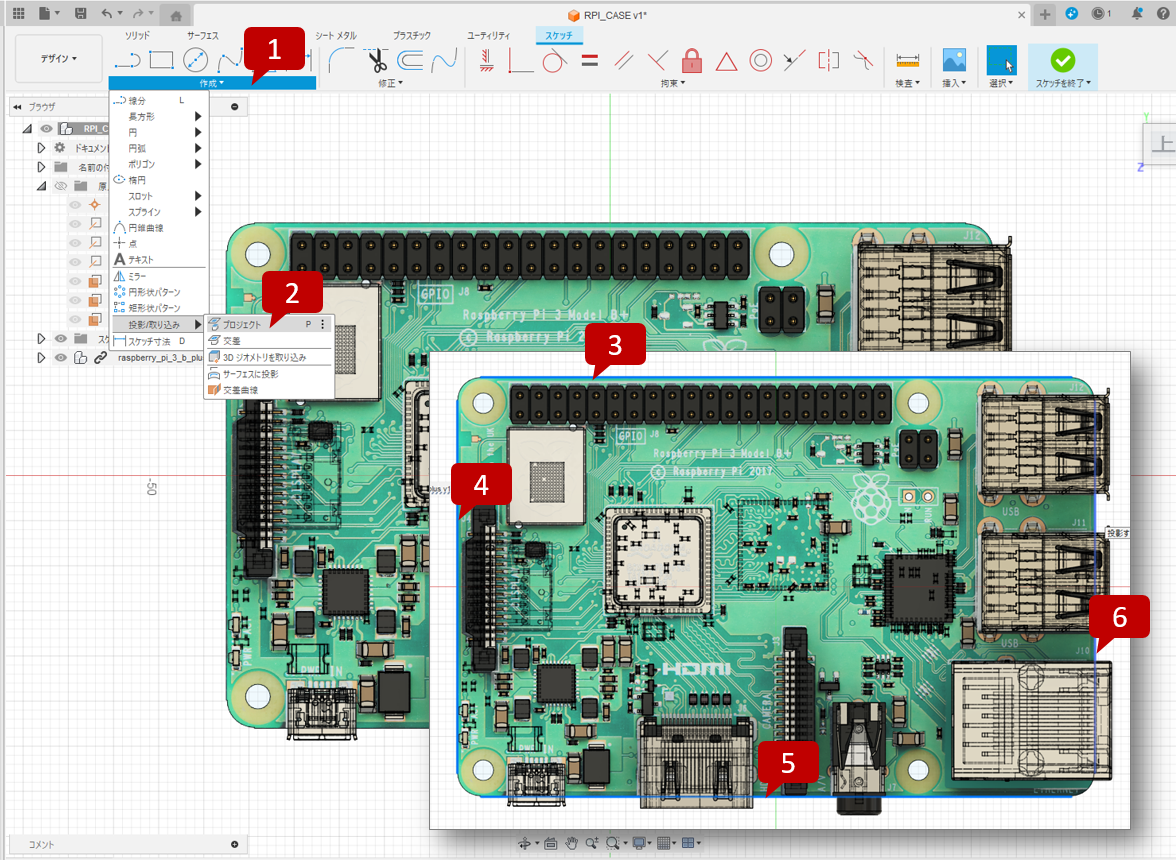Image resolution: width=1176 pixels, height=860 pixels.
Task: Expand the コメント panel plus button
Action: [235, 844]
